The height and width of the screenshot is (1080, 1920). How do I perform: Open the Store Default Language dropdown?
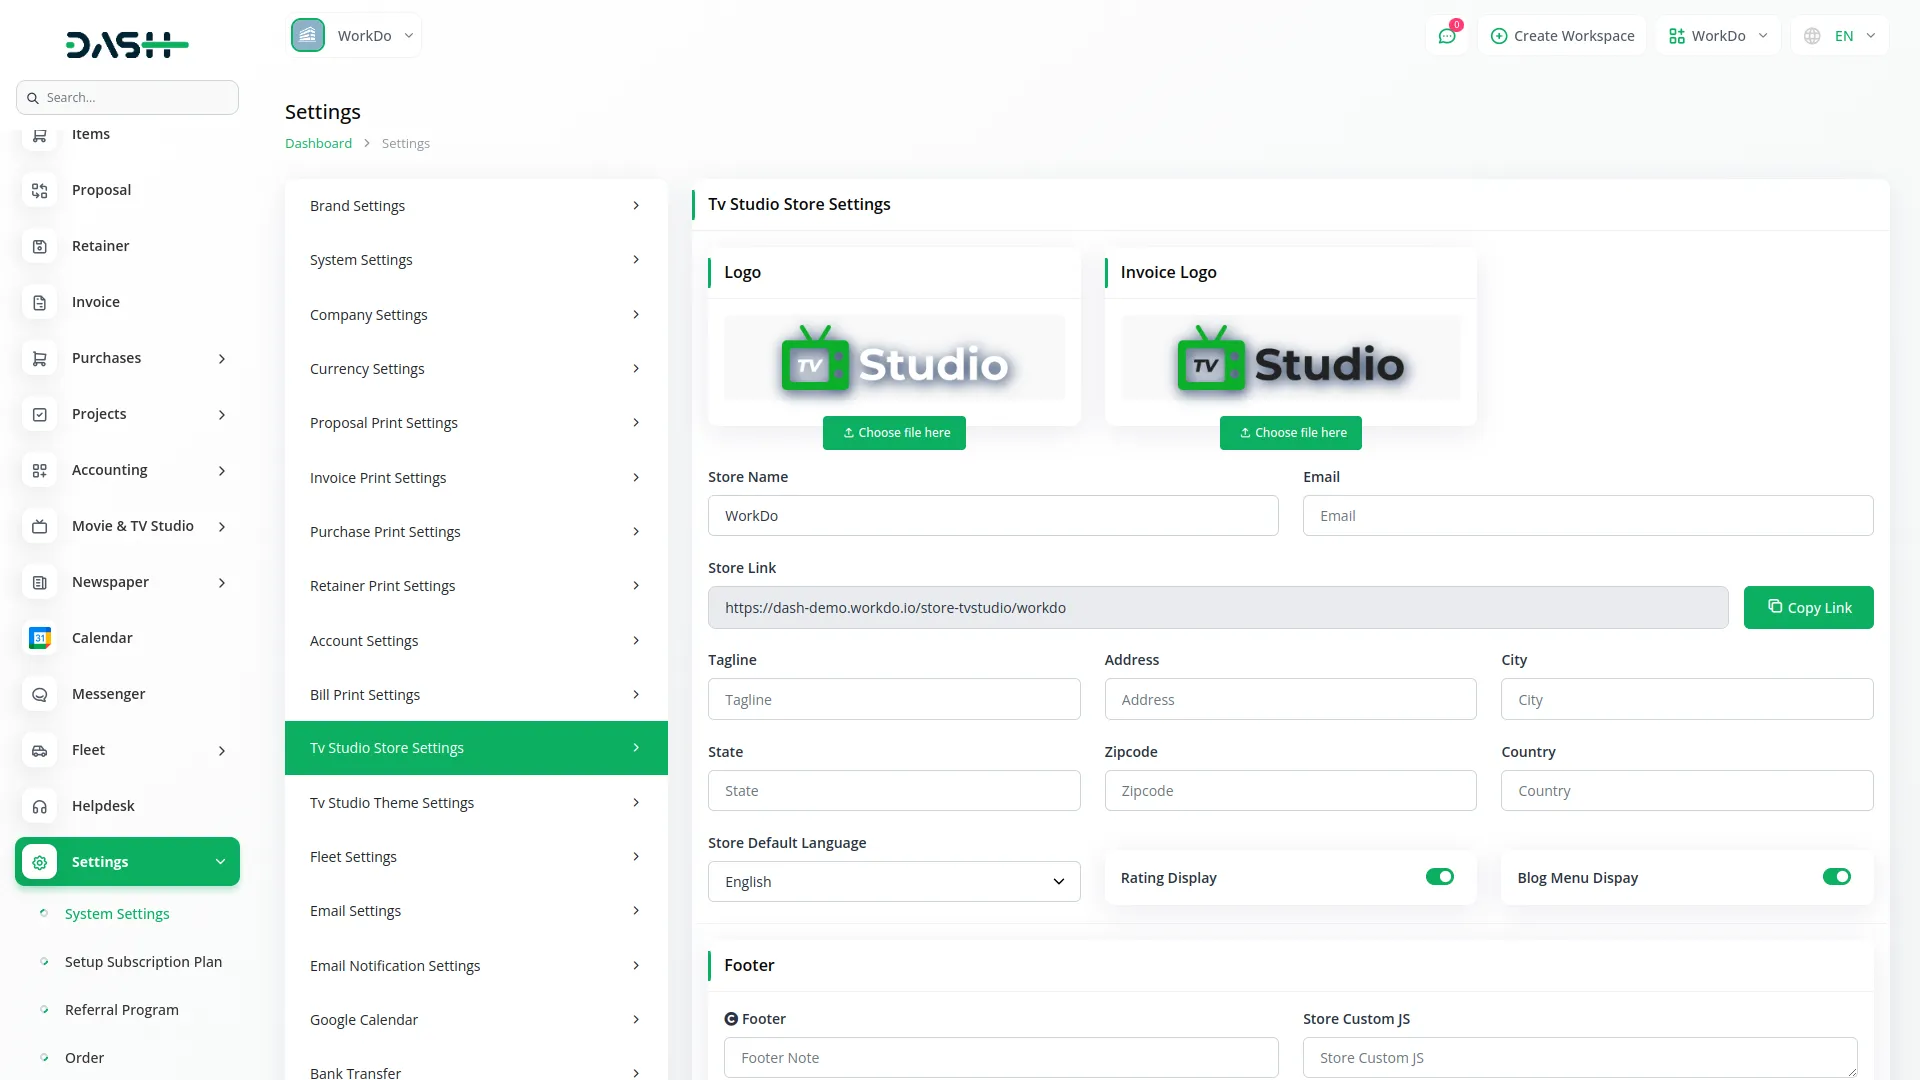click(894, 882)
